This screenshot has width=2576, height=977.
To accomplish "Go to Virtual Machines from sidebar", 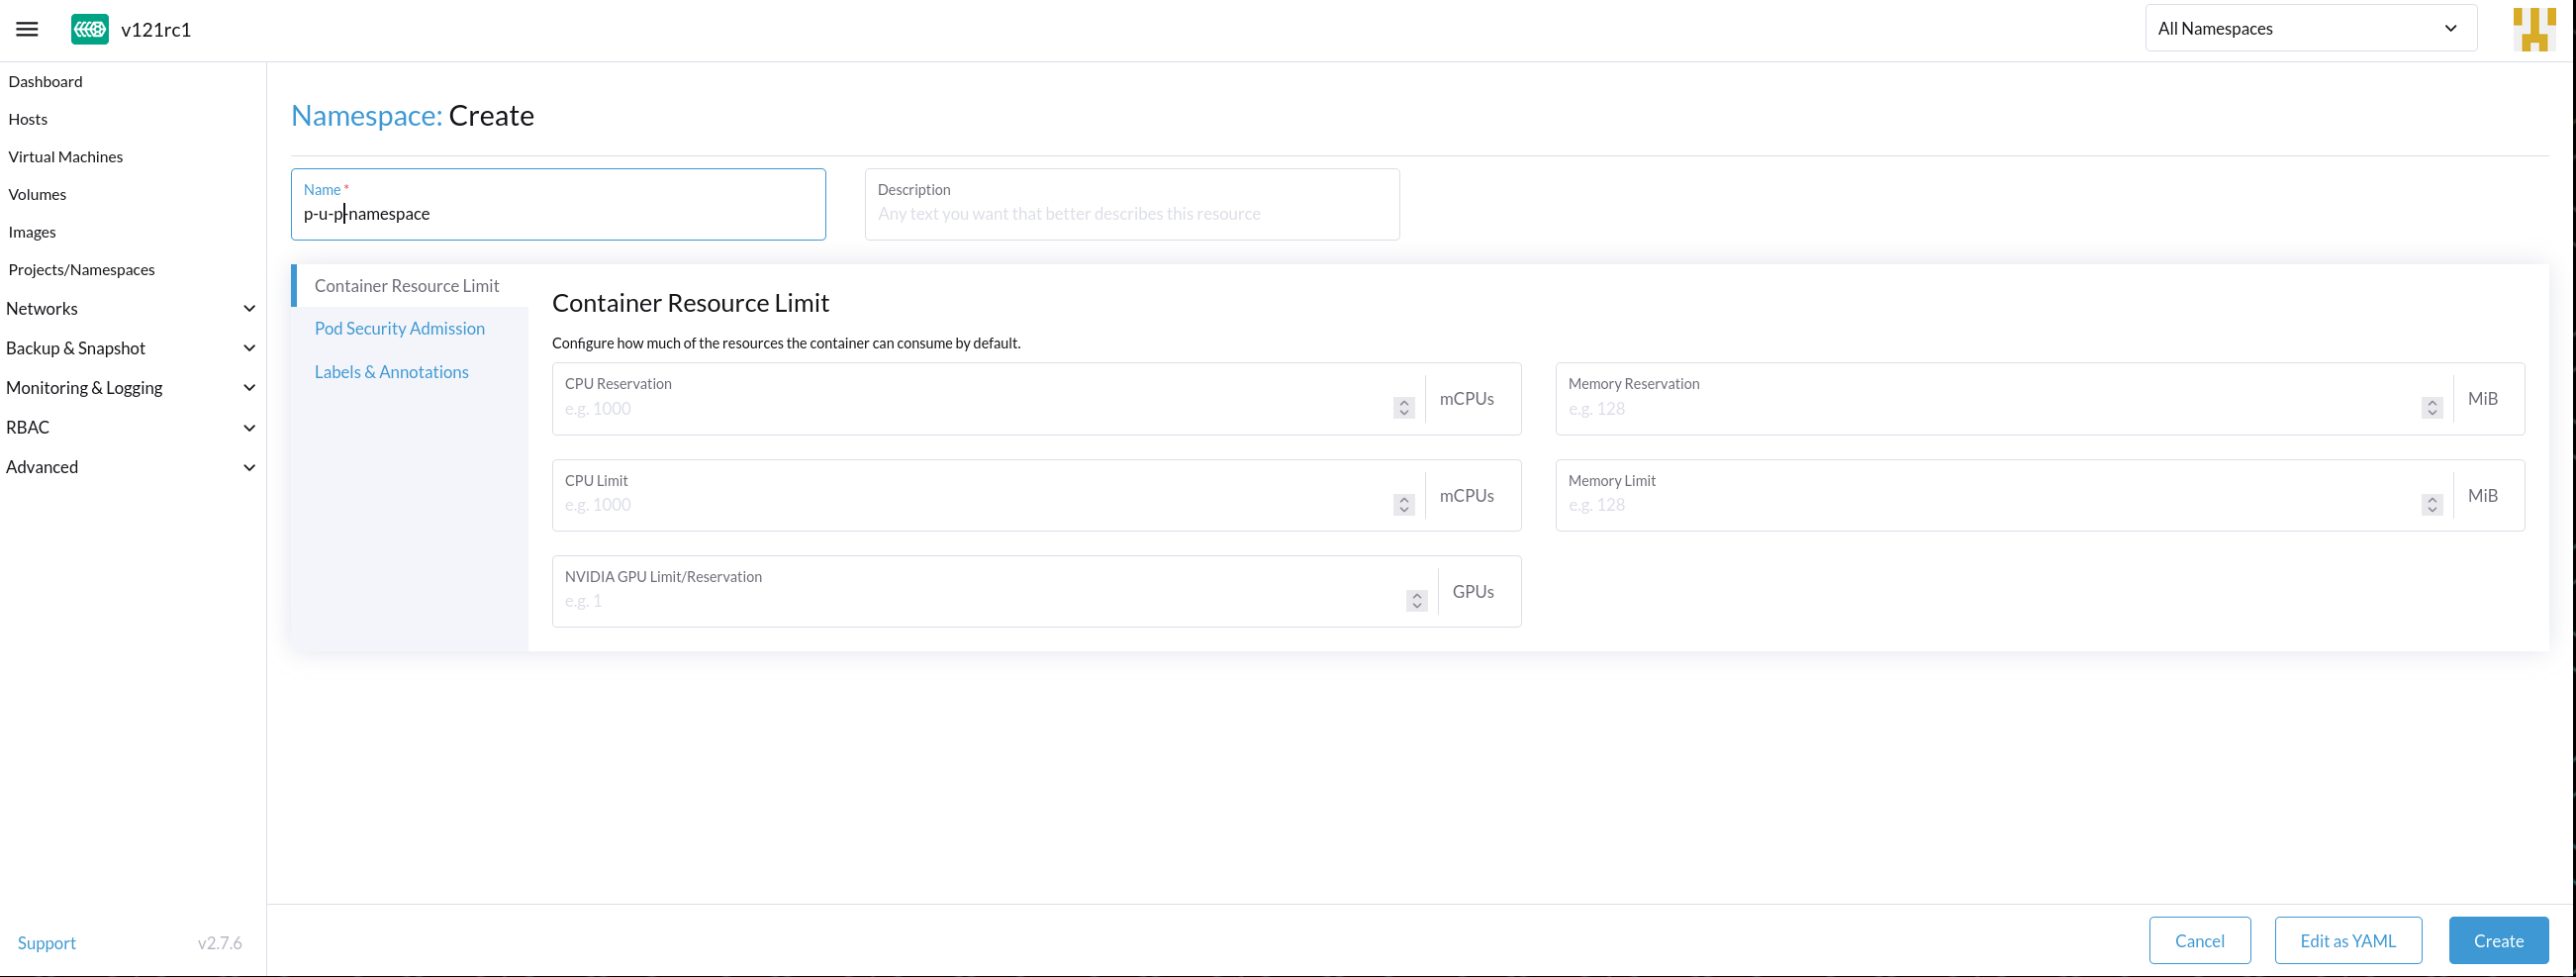I will pyautogui.click(x=65, y=156).
